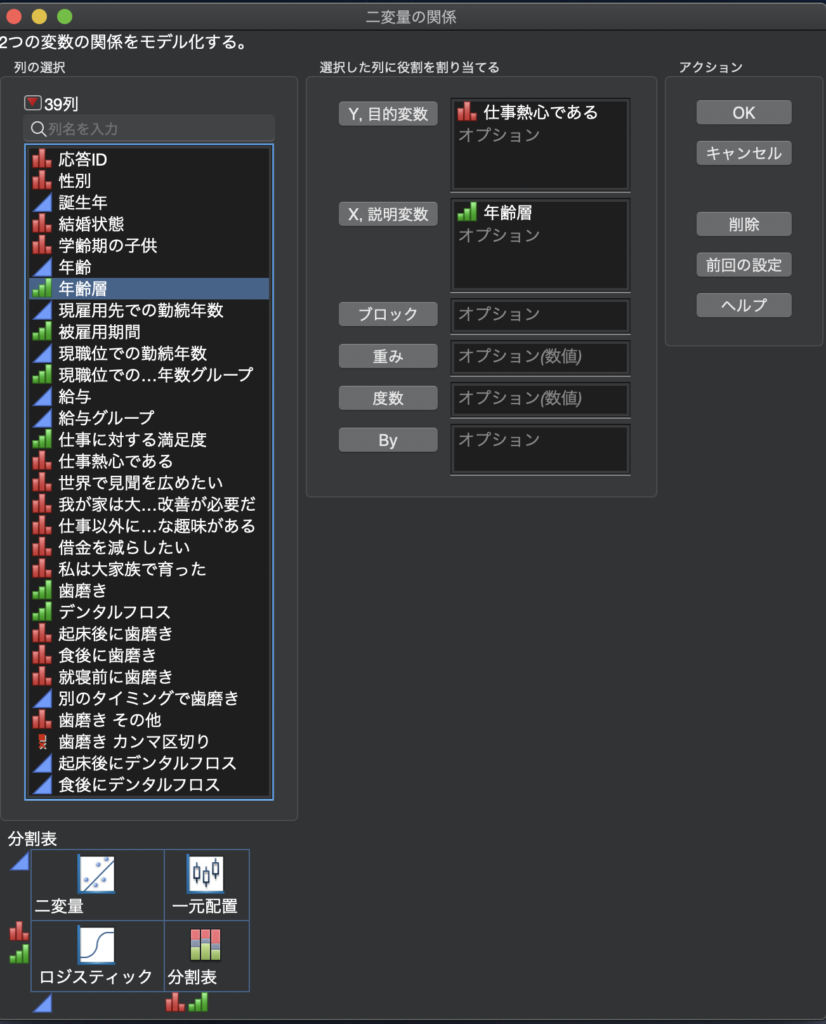Click the ordinal icon beside 仕事に対する満足度
The height and width of the screenshot is (1024, 826).
[x=42, y=440]
